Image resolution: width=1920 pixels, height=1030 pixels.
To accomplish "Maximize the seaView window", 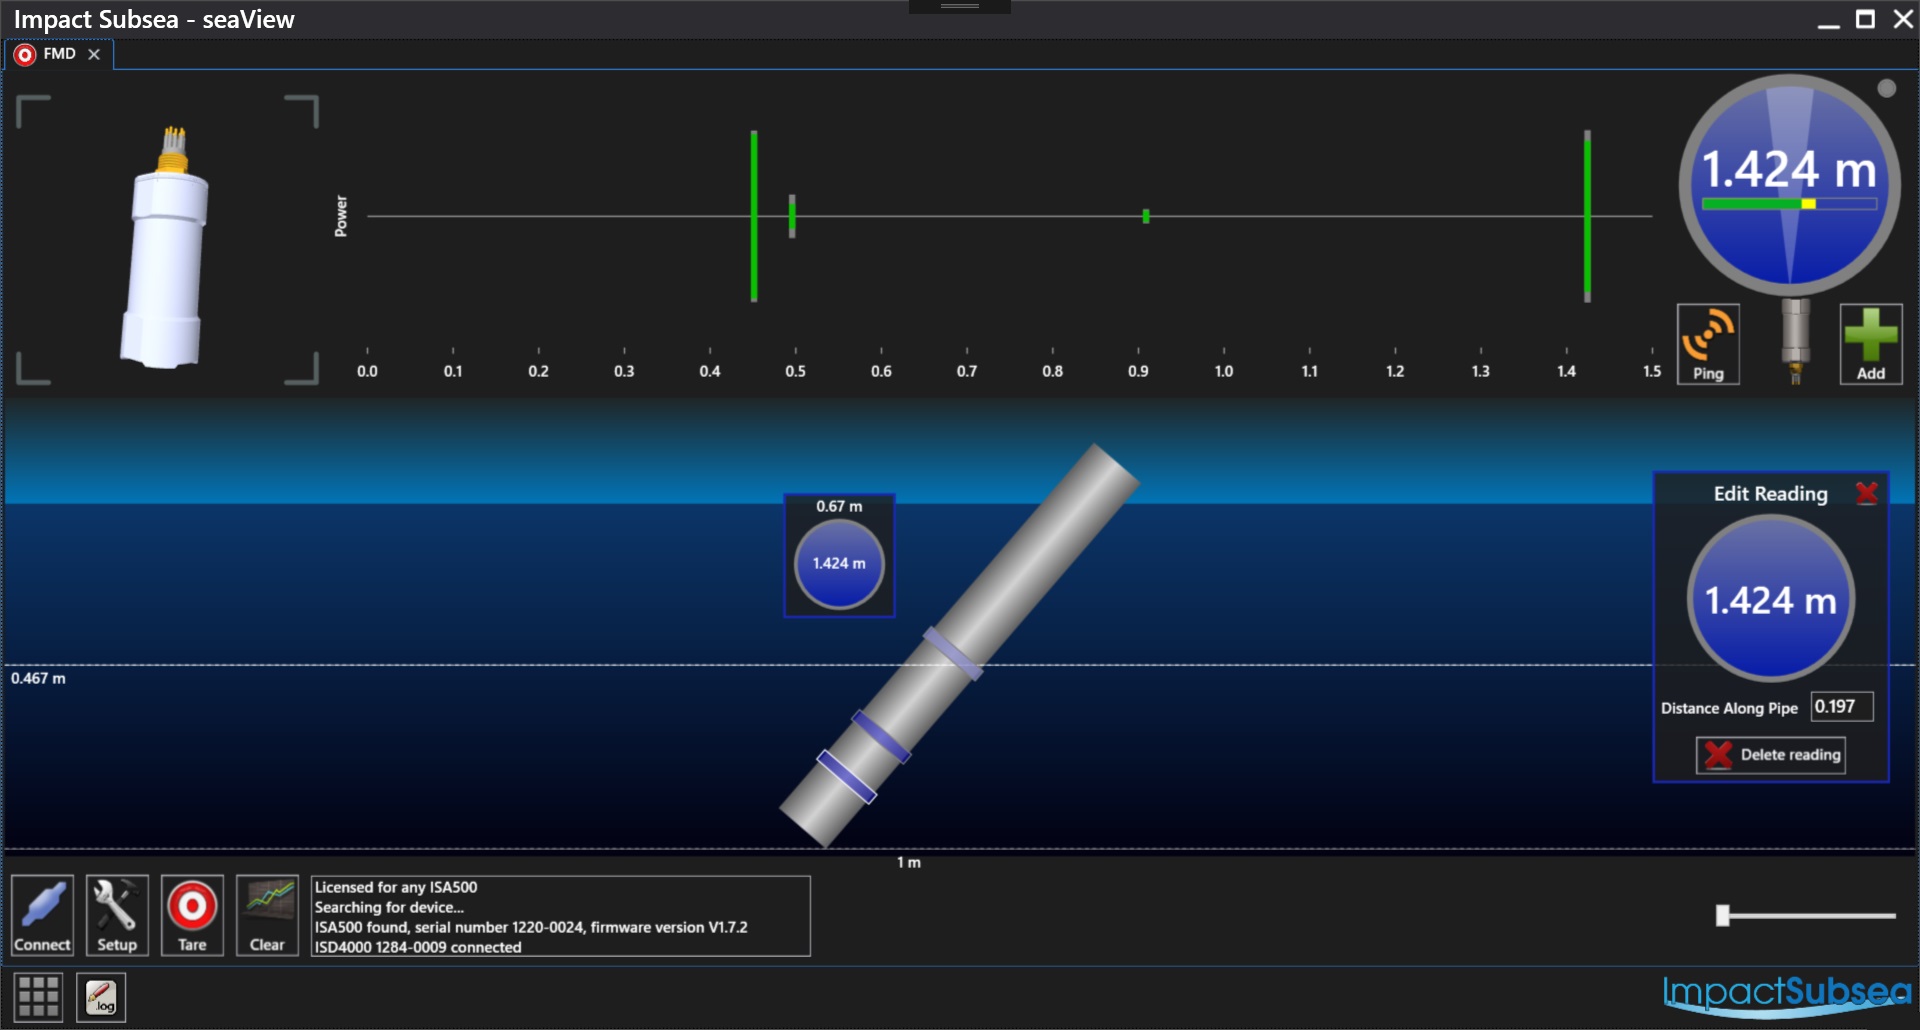I will (1865, 19).
